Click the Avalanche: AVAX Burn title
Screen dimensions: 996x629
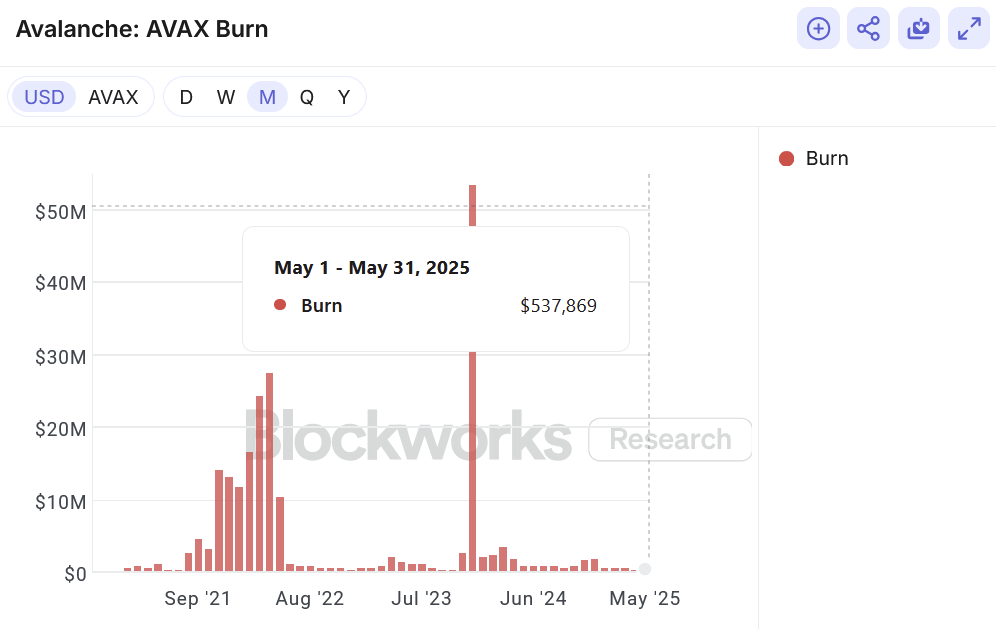[142, 29]
